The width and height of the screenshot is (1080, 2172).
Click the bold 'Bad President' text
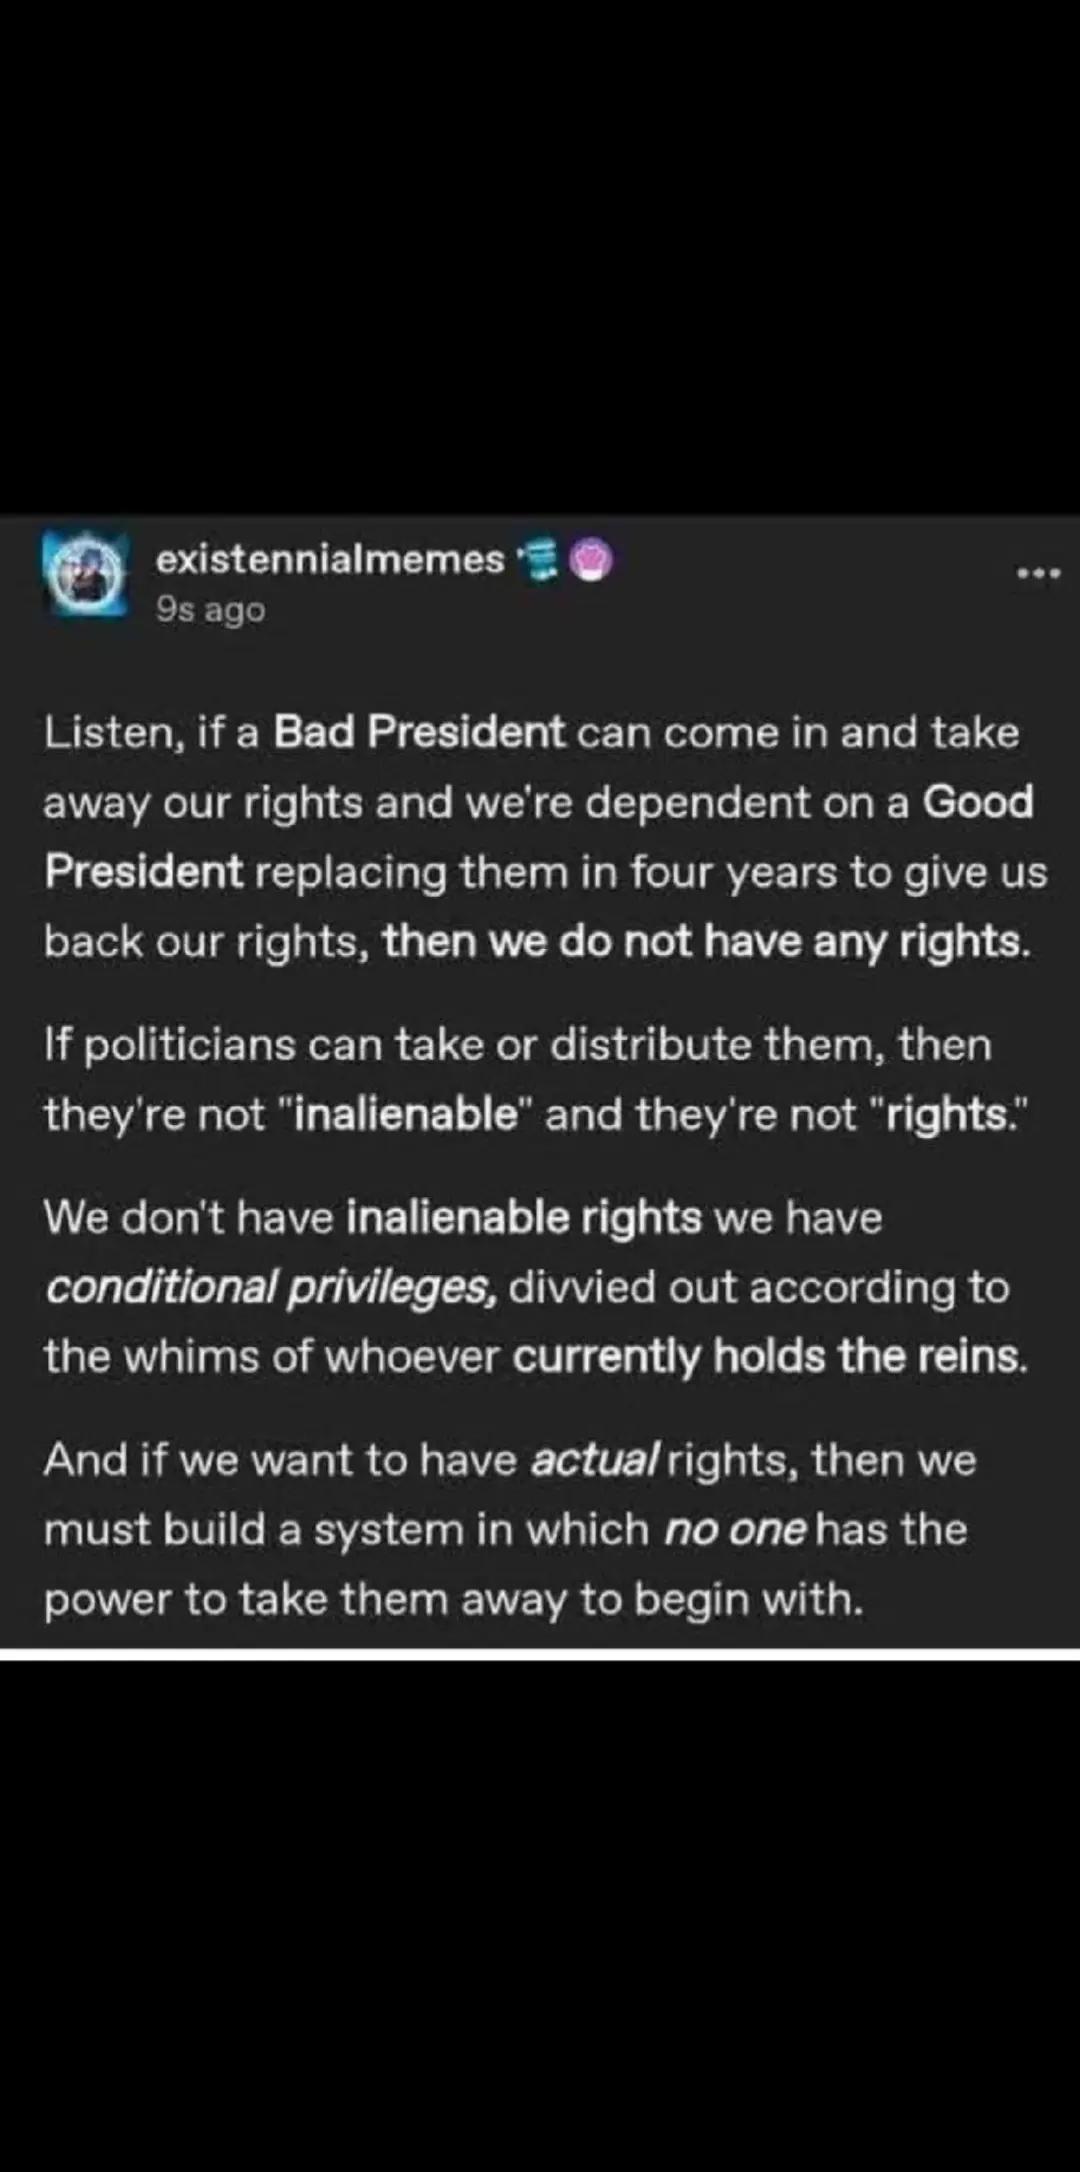pyautogui.click(x=420, y=732)
